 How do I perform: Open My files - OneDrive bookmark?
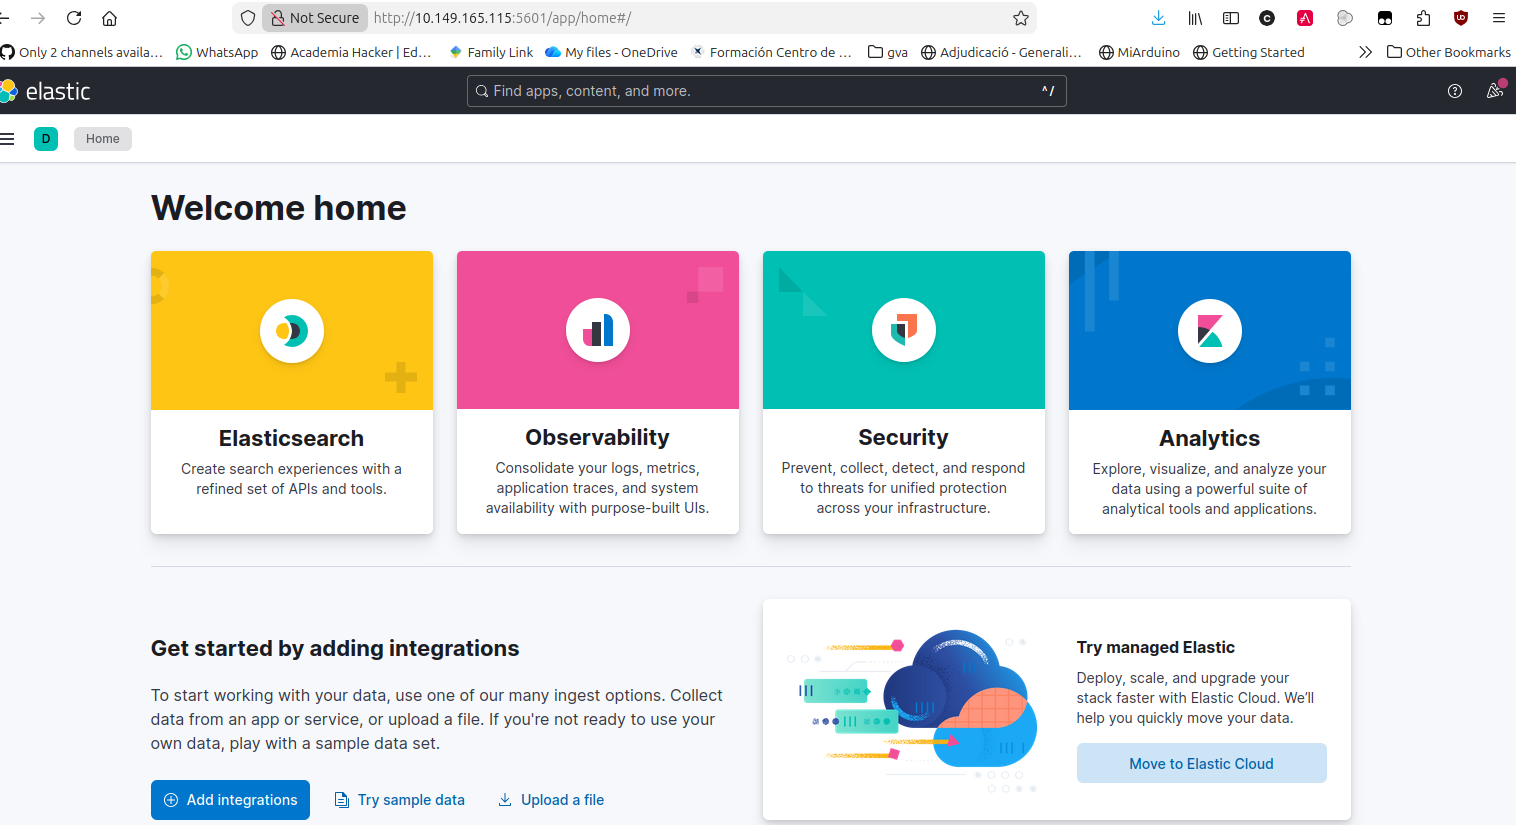pyautogui.click(x=611, y=52)
